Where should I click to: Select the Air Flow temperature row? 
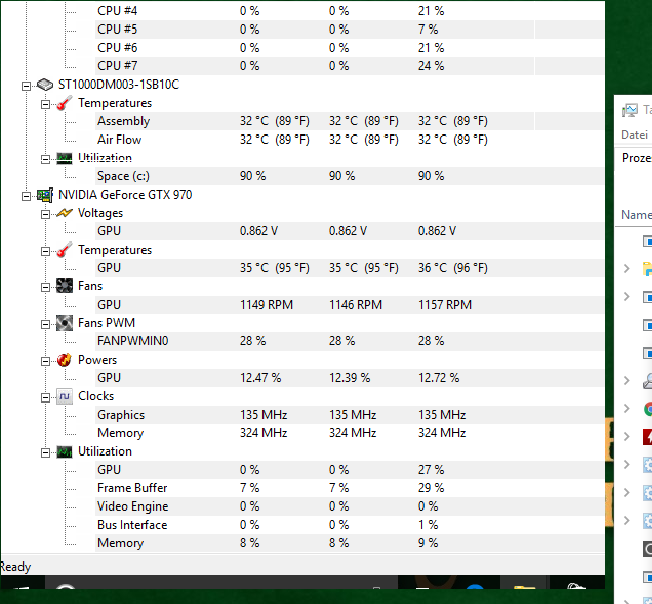[349, 139]
